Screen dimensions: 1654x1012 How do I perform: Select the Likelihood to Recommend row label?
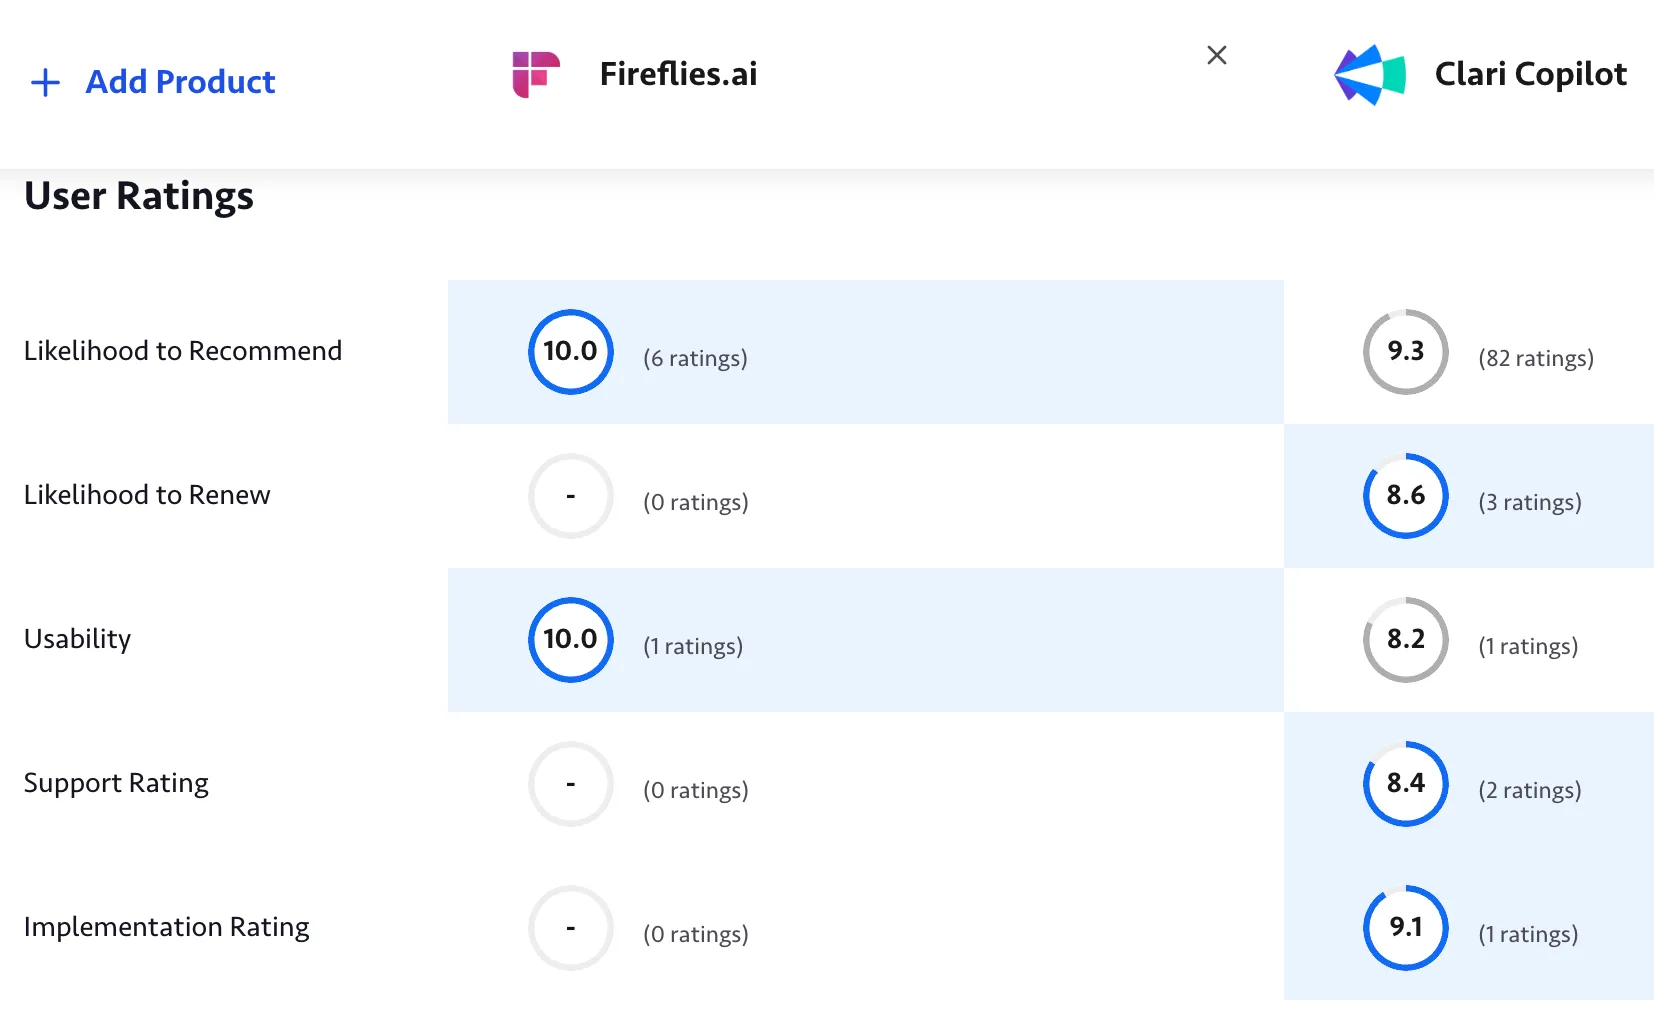pos(183,351)
